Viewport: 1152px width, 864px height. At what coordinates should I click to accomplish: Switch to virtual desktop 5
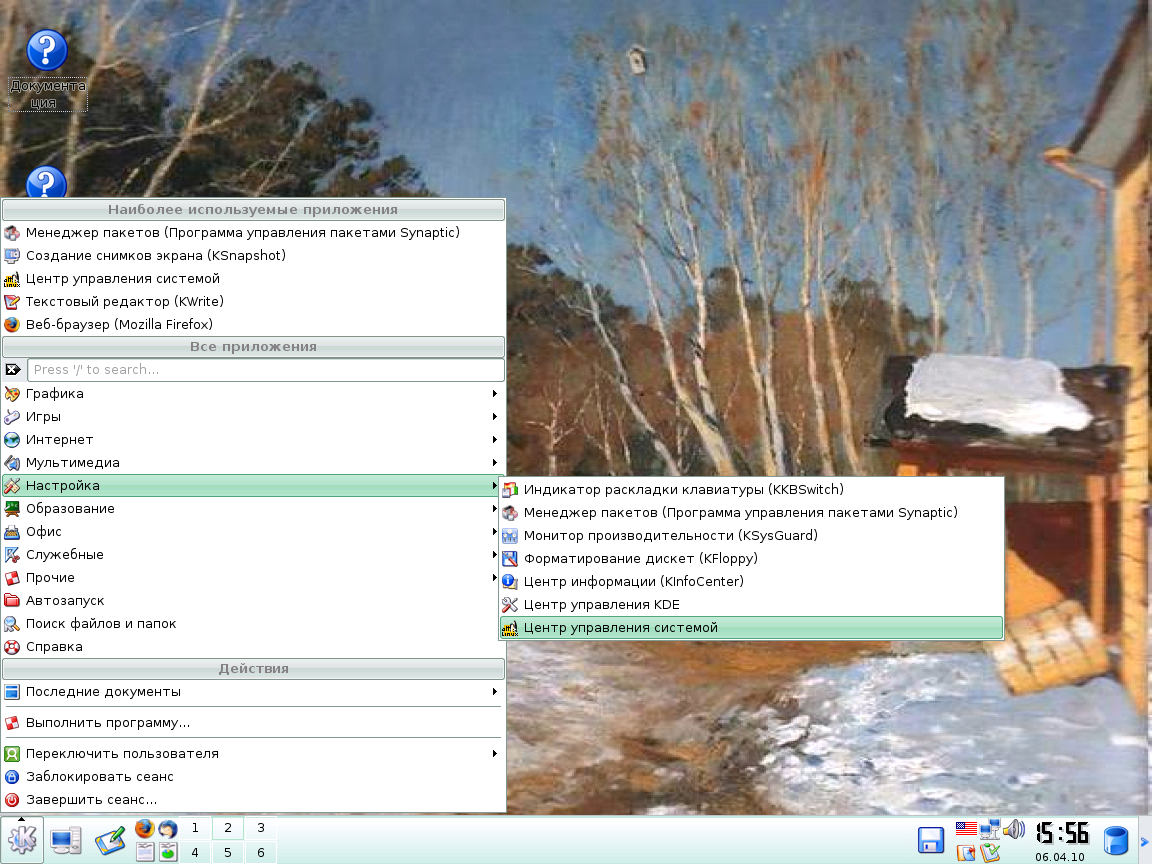coord(228,852)
